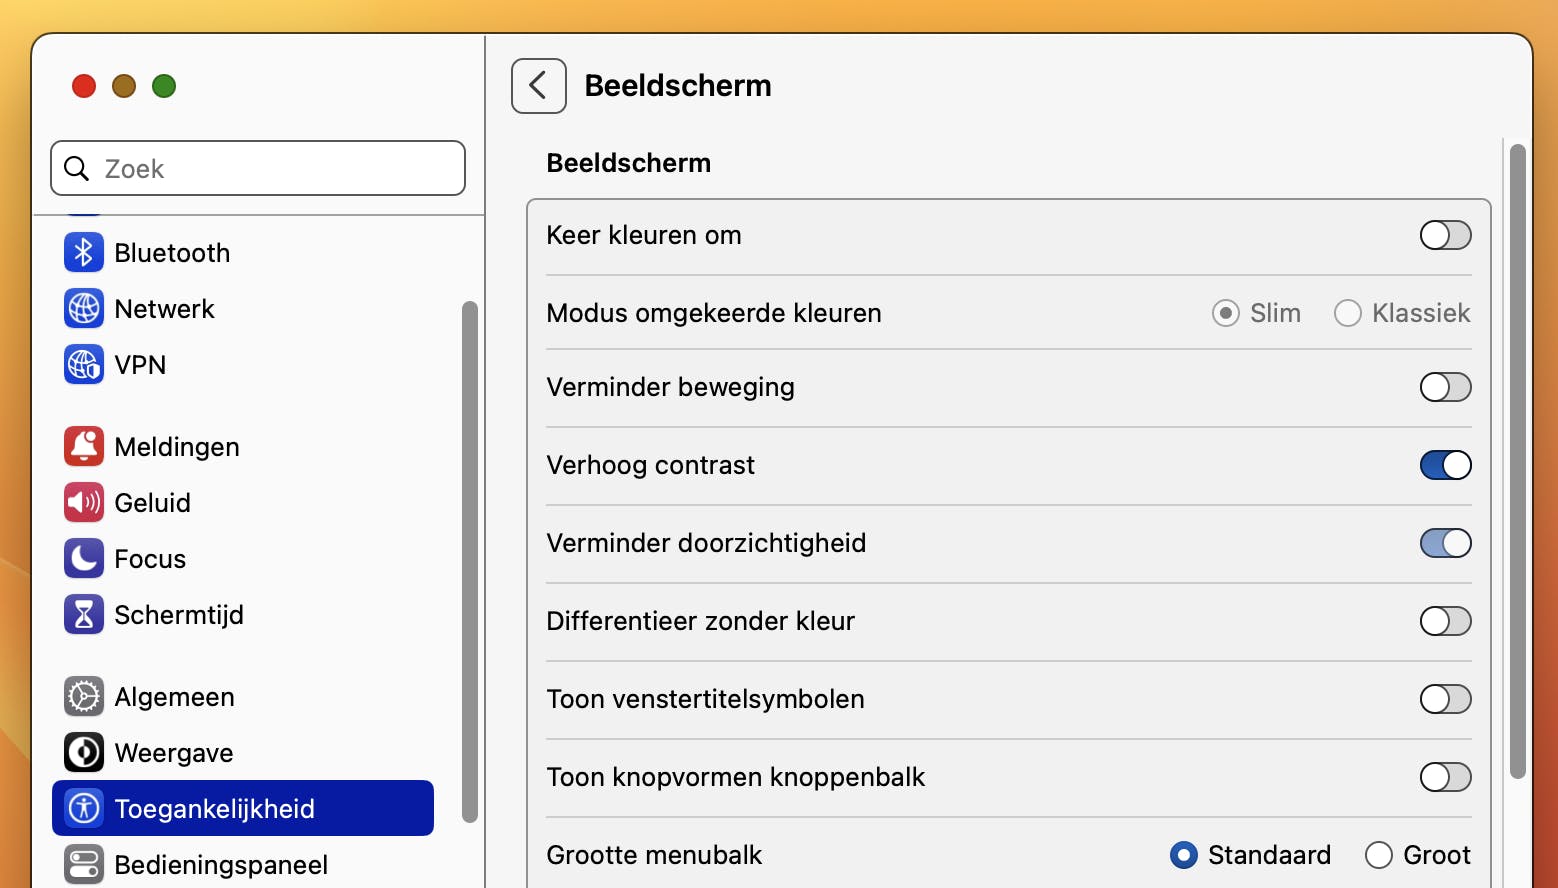The width and height of the screenshot is (1558, 888).
Task: Click the main panel vertical scrollbar
Action: point(1517,460)
